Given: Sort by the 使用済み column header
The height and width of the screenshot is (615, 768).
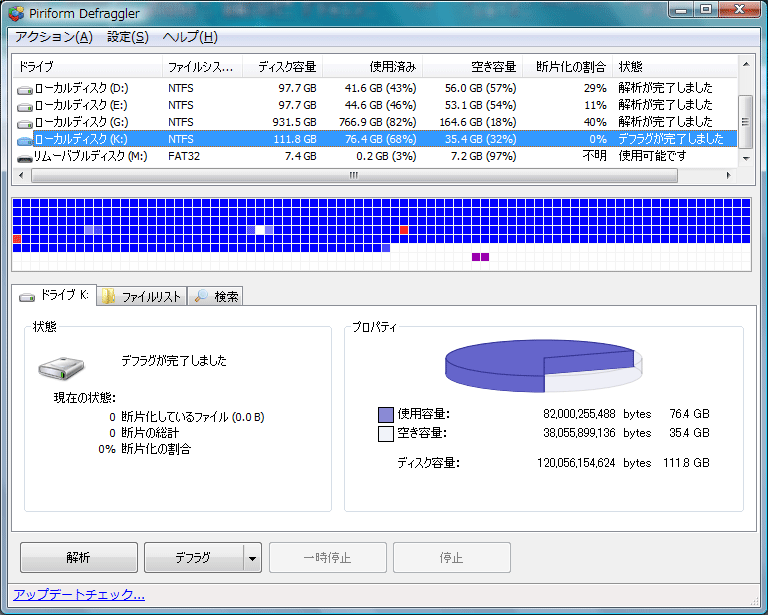Looking at the screenshot, I should (373, 67).
